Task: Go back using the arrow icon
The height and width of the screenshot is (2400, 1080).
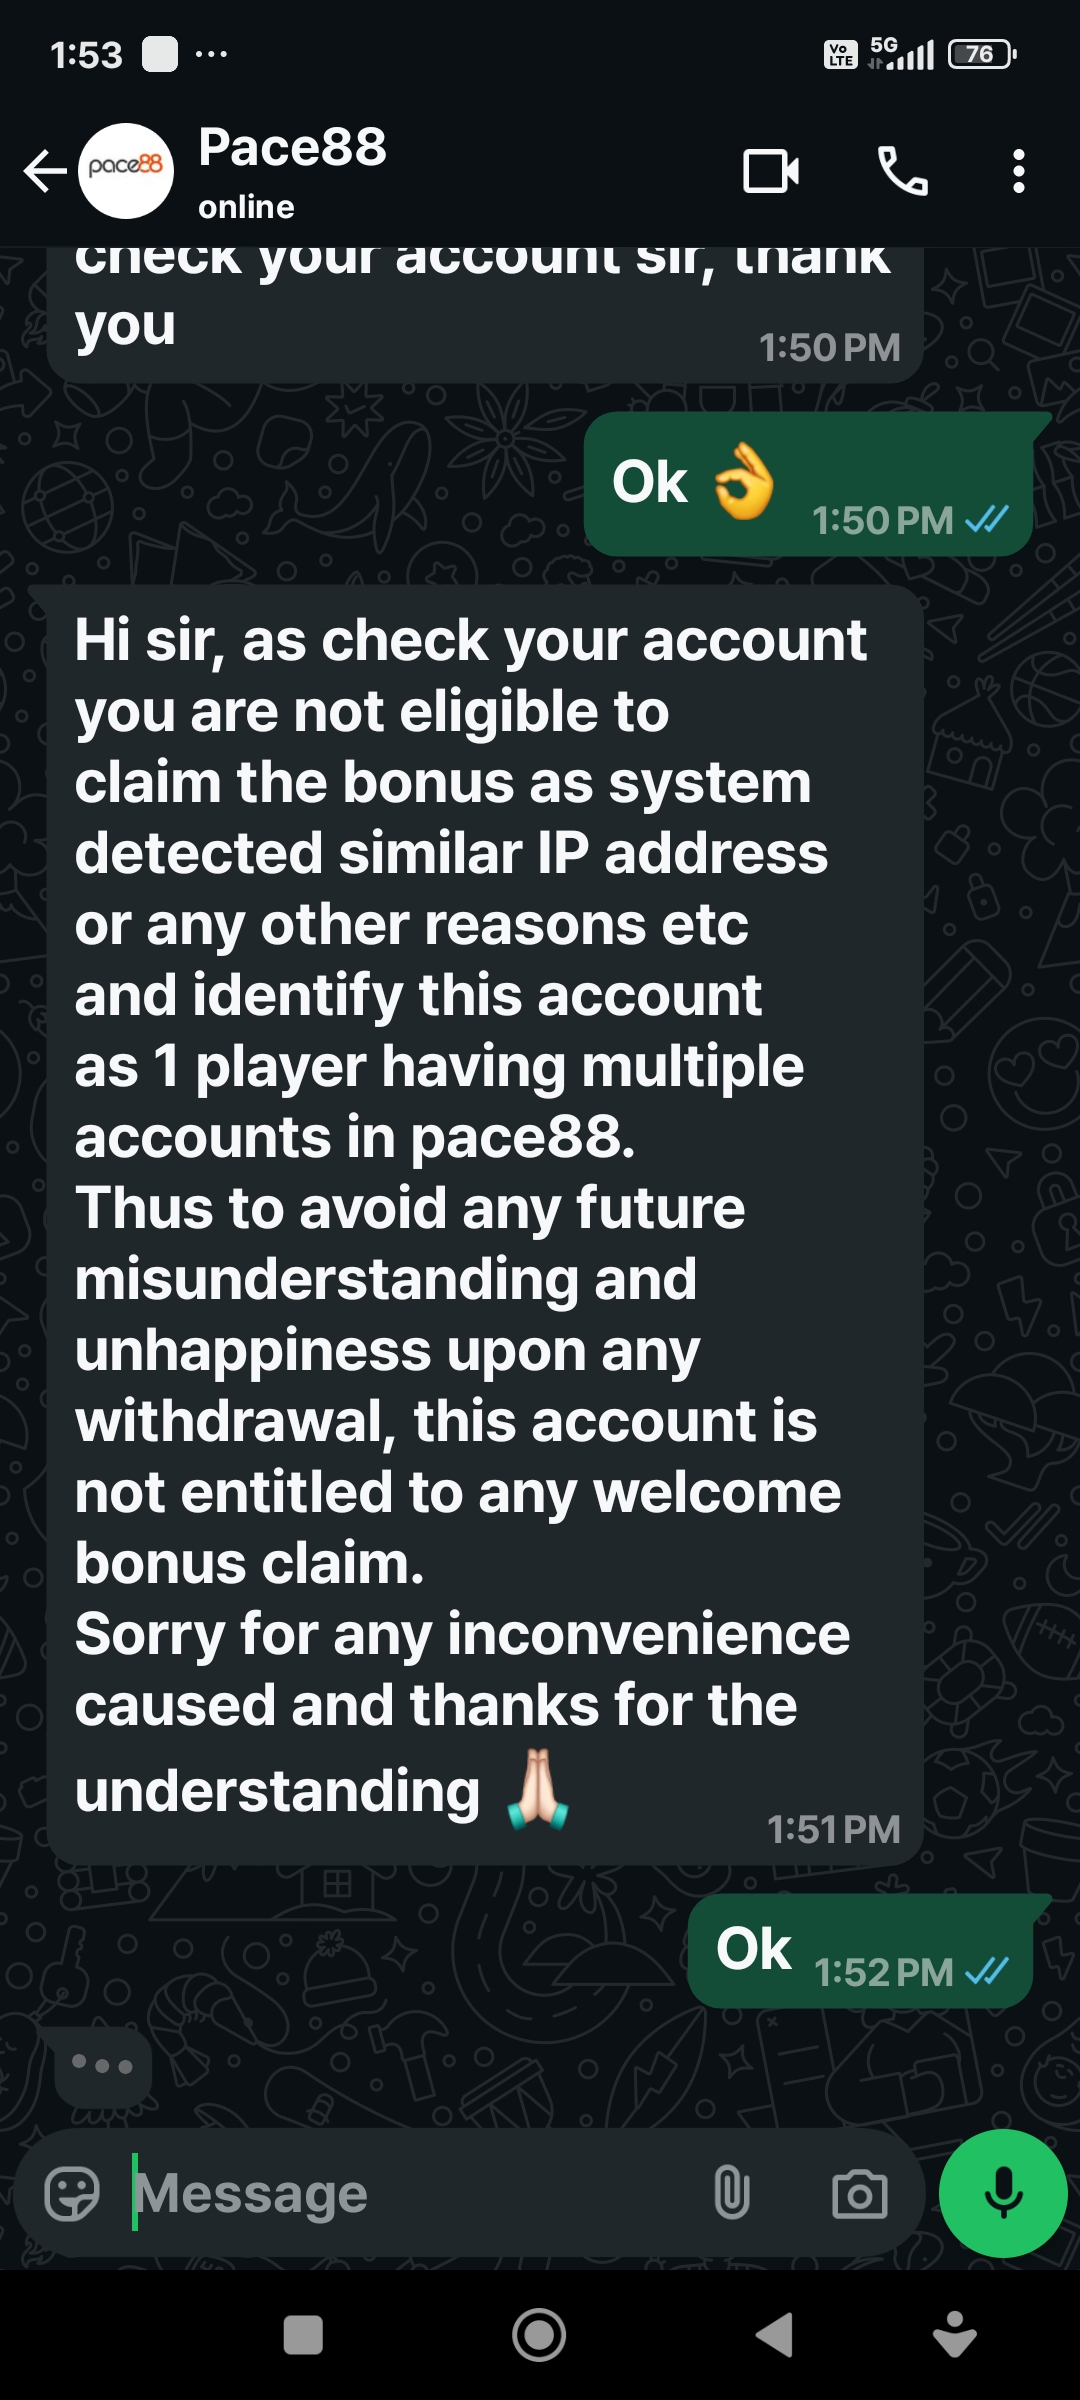Action: (45, 171)
